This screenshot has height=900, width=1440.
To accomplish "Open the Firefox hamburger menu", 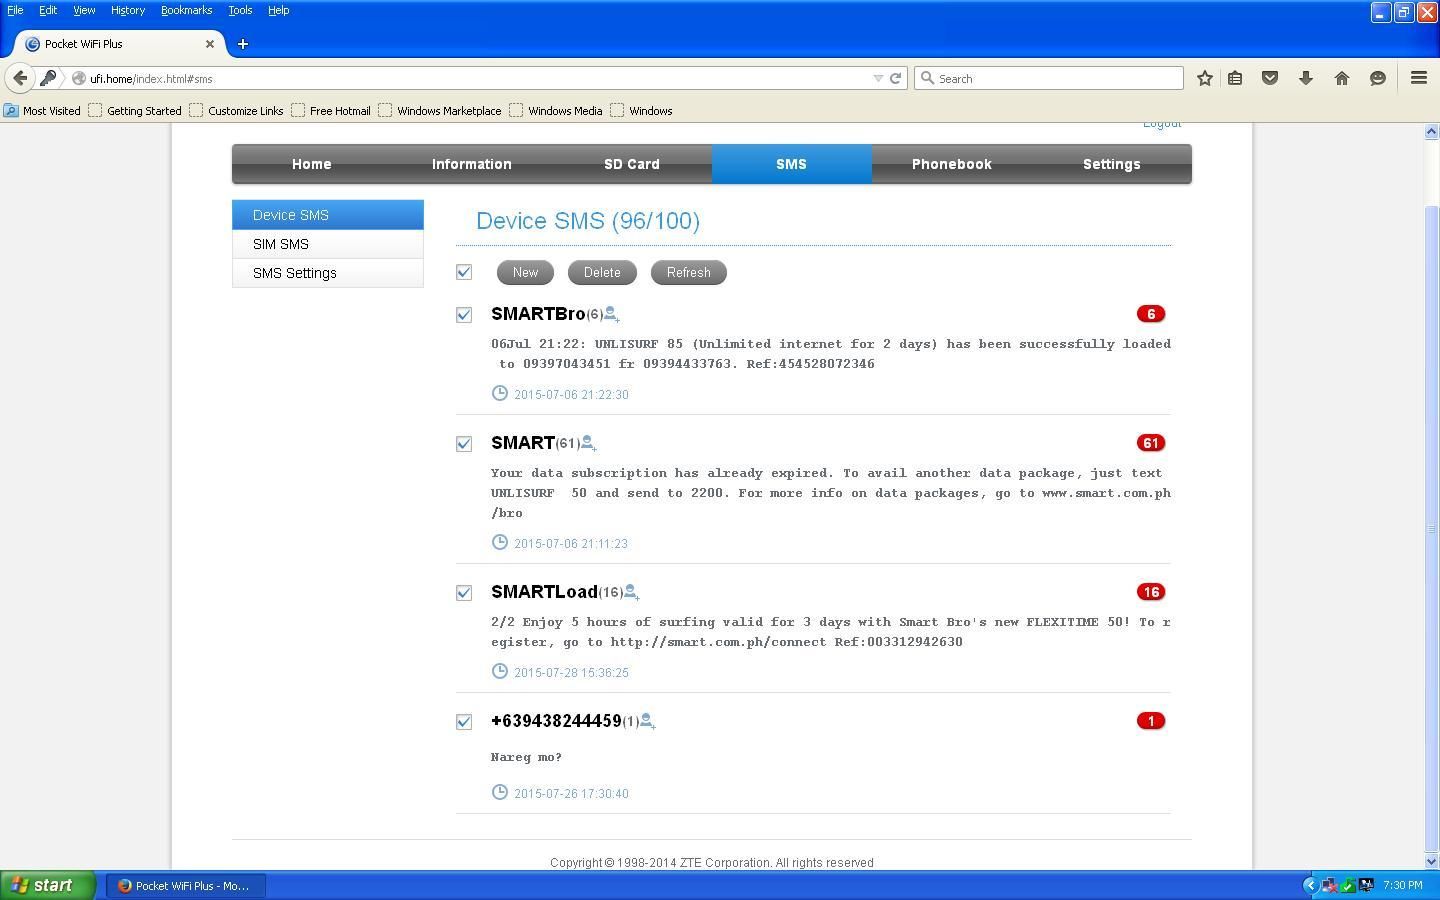I will pyautogui.click(x=1418, y=78).
